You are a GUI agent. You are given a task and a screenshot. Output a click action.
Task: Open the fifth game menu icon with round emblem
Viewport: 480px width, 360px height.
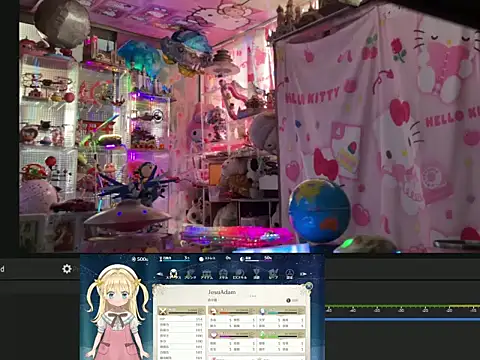tap(240, 274)
